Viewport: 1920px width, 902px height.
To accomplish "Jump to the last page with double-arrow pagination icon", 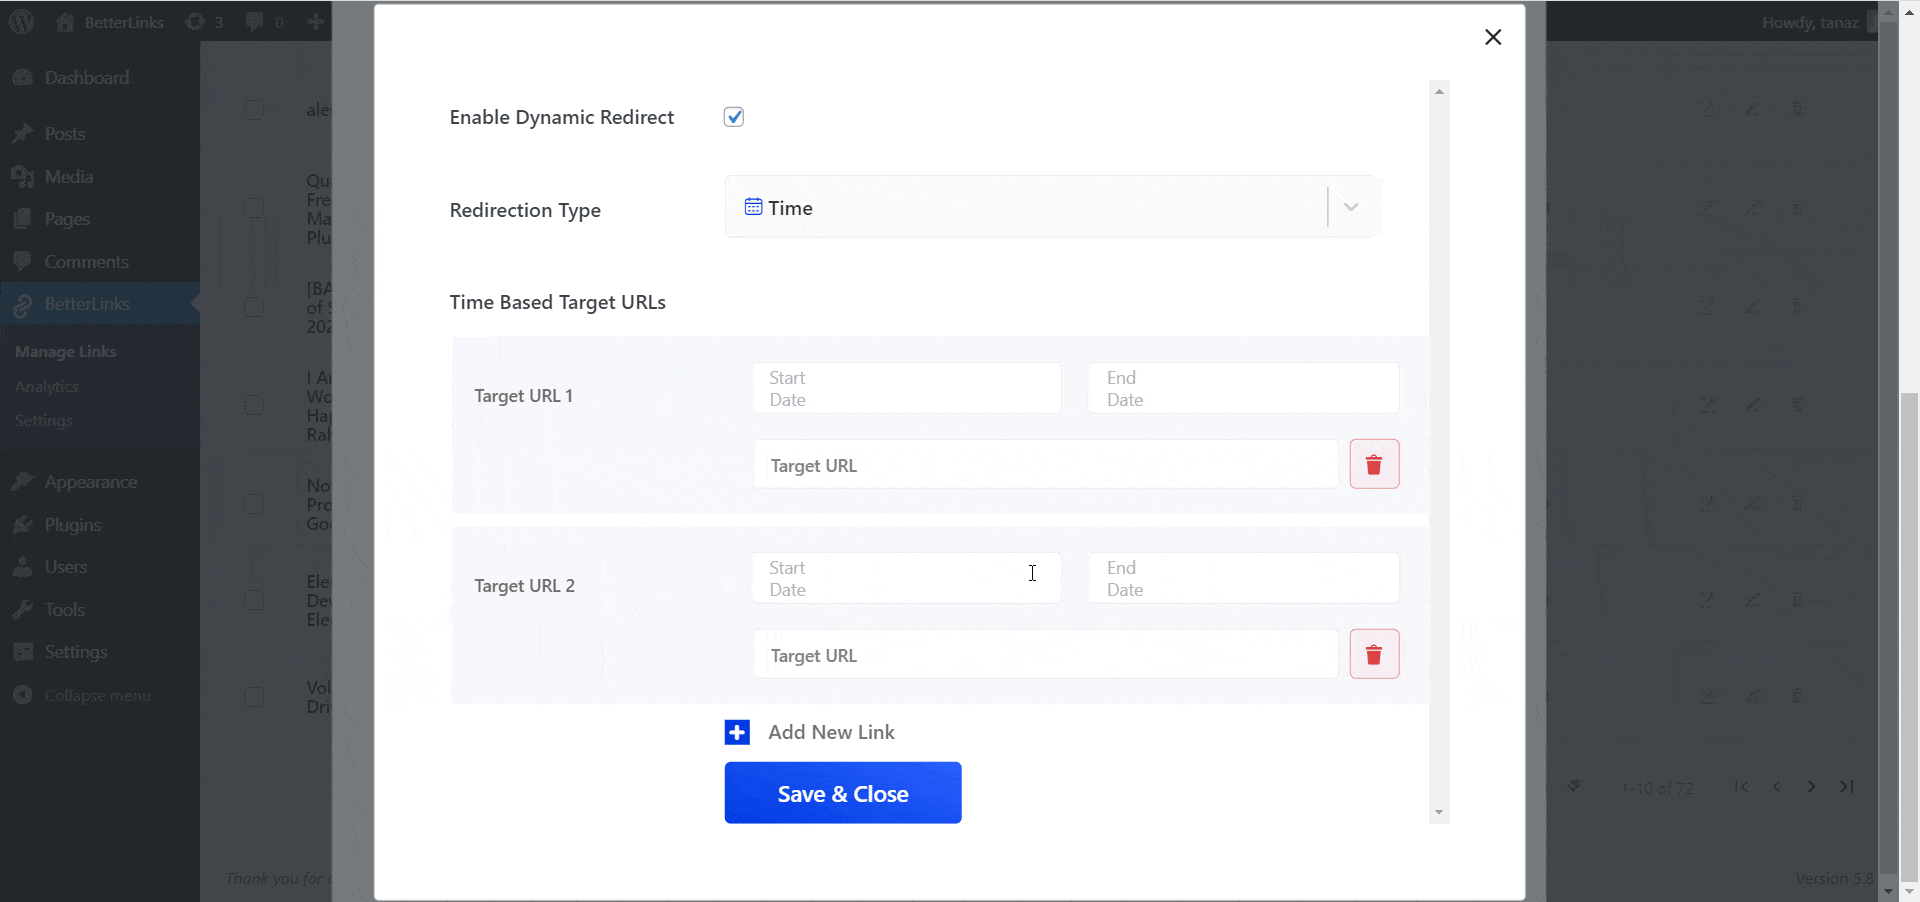I will click(x=1847, y=787).
